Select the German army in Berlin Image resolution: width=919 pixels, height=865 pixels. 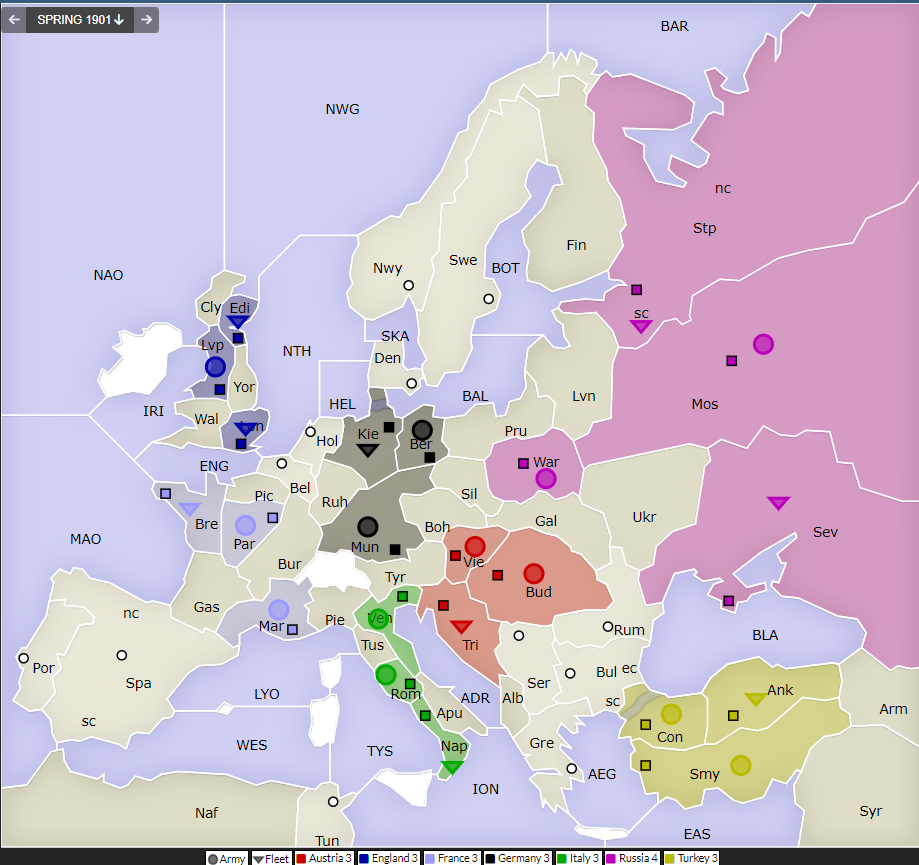[422, 430]
